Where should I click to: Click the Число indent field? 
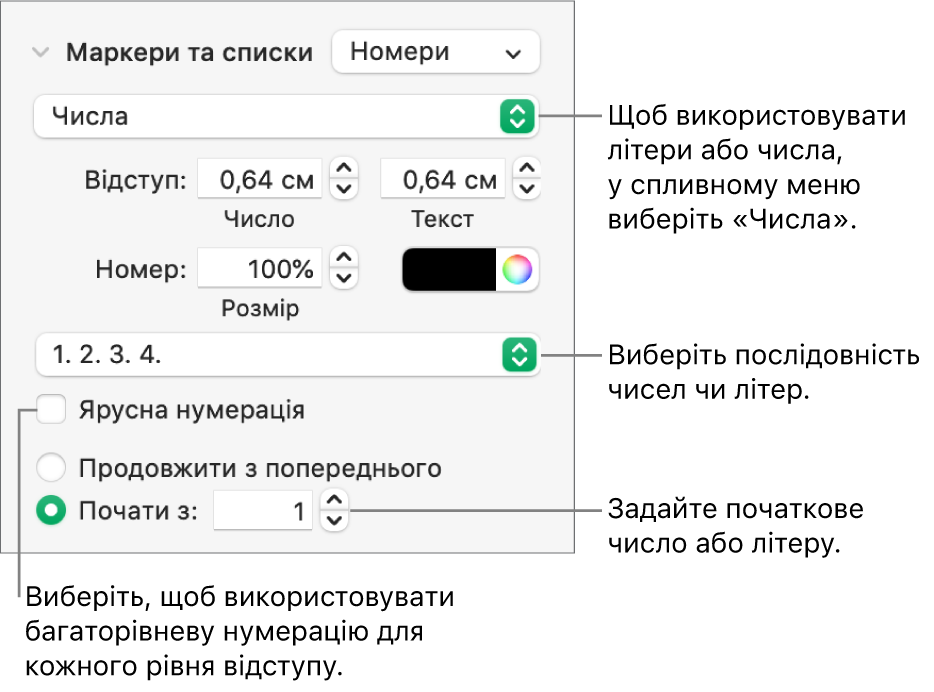[260, 180]
